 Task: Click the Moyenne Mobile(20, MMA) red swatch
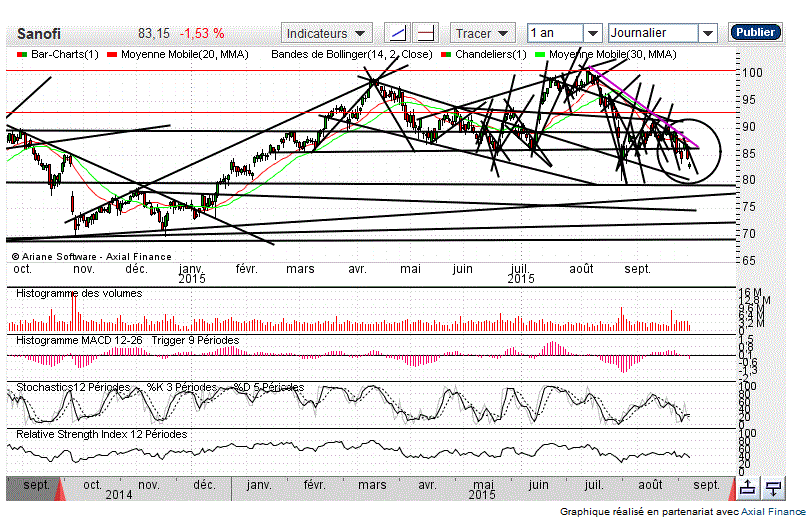pos(111,55)
